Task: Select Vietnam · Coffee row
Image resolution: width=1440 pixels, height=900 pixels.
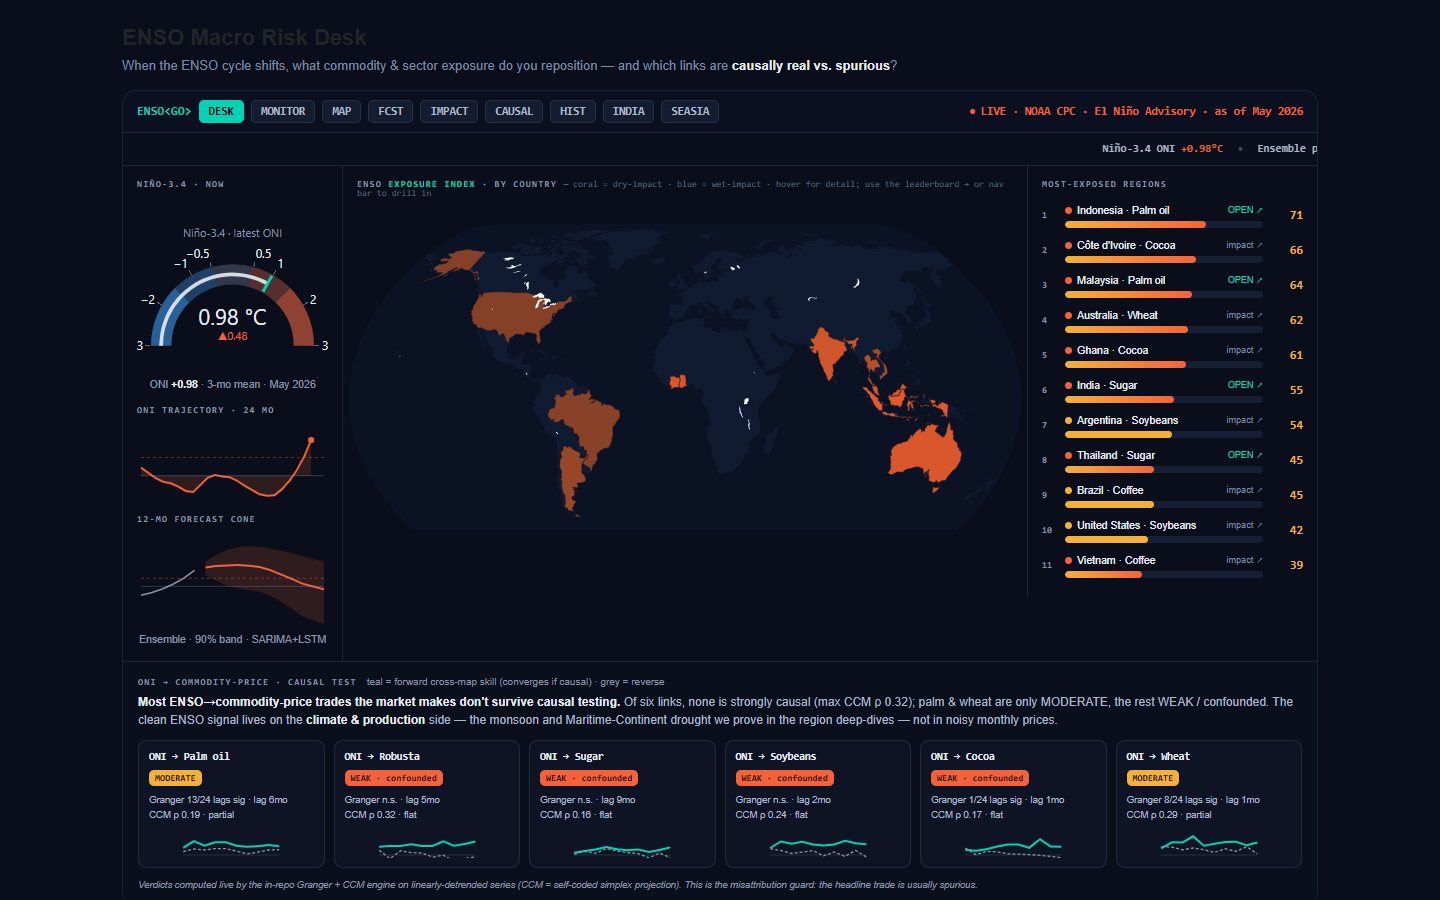Action: 1172,565
